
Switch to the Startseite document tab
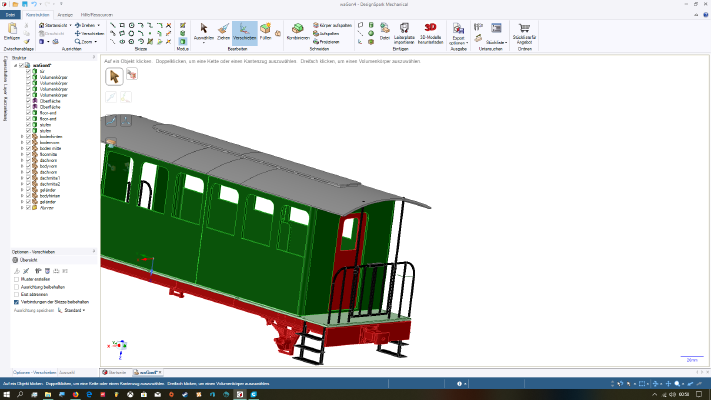coord(114,372)
